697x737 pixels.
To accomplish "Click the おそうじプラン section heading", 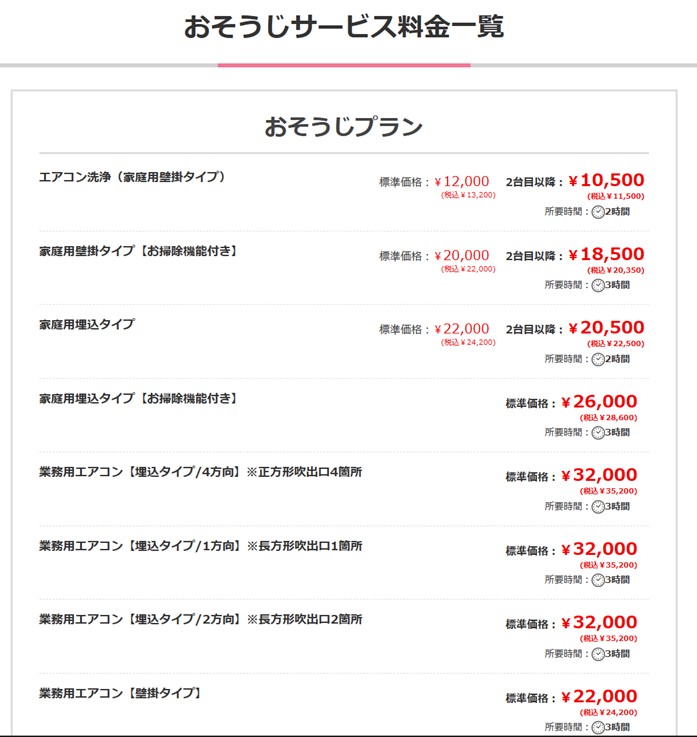I will pyautogui.click(x=343, y=127).
